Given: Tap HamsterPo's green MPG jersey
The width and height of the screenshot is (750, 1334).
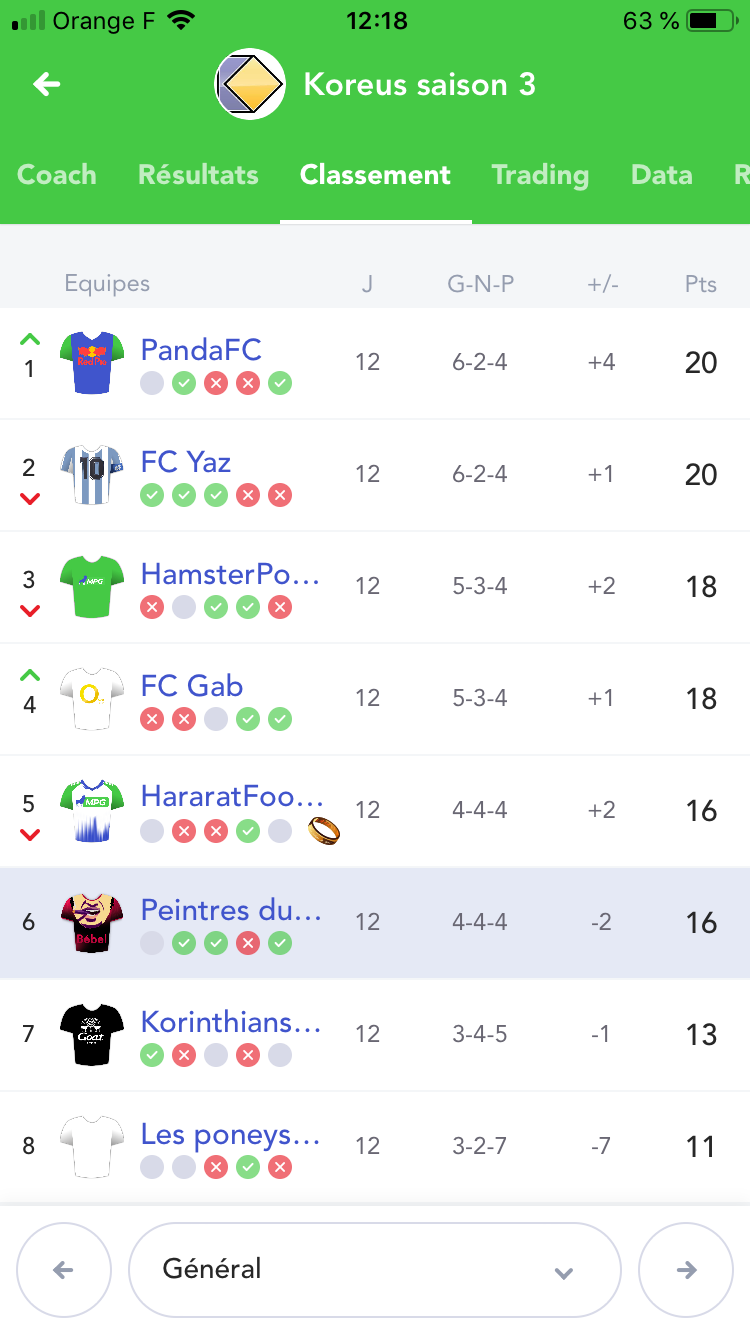Looking at the screenshot, I should tap(91, 586).
